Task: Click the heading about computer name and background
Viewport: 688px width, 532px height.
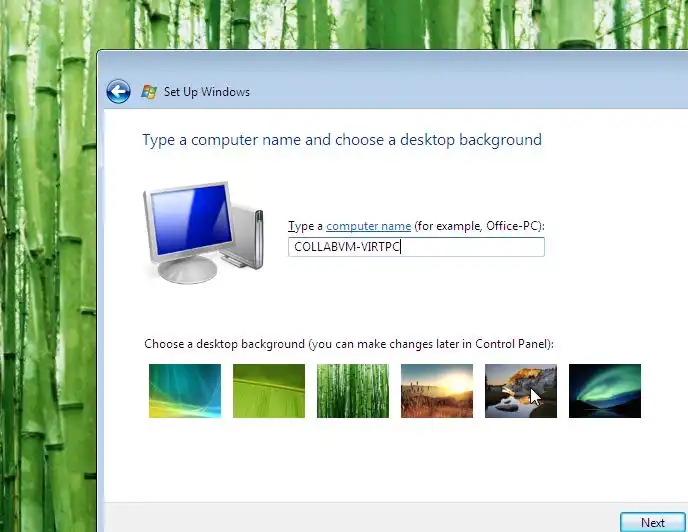Action: click(342, 140)
